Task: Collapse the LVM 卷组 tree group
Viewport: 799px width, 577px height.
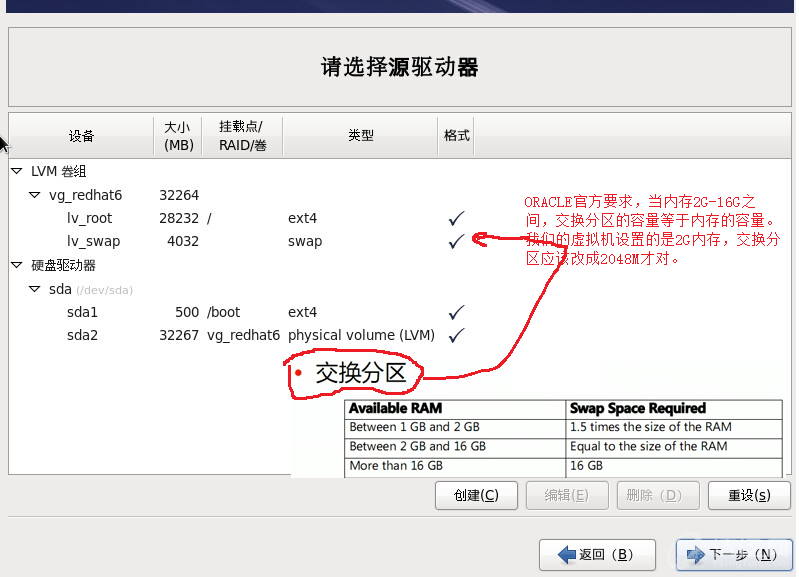Action: point(16,172)
